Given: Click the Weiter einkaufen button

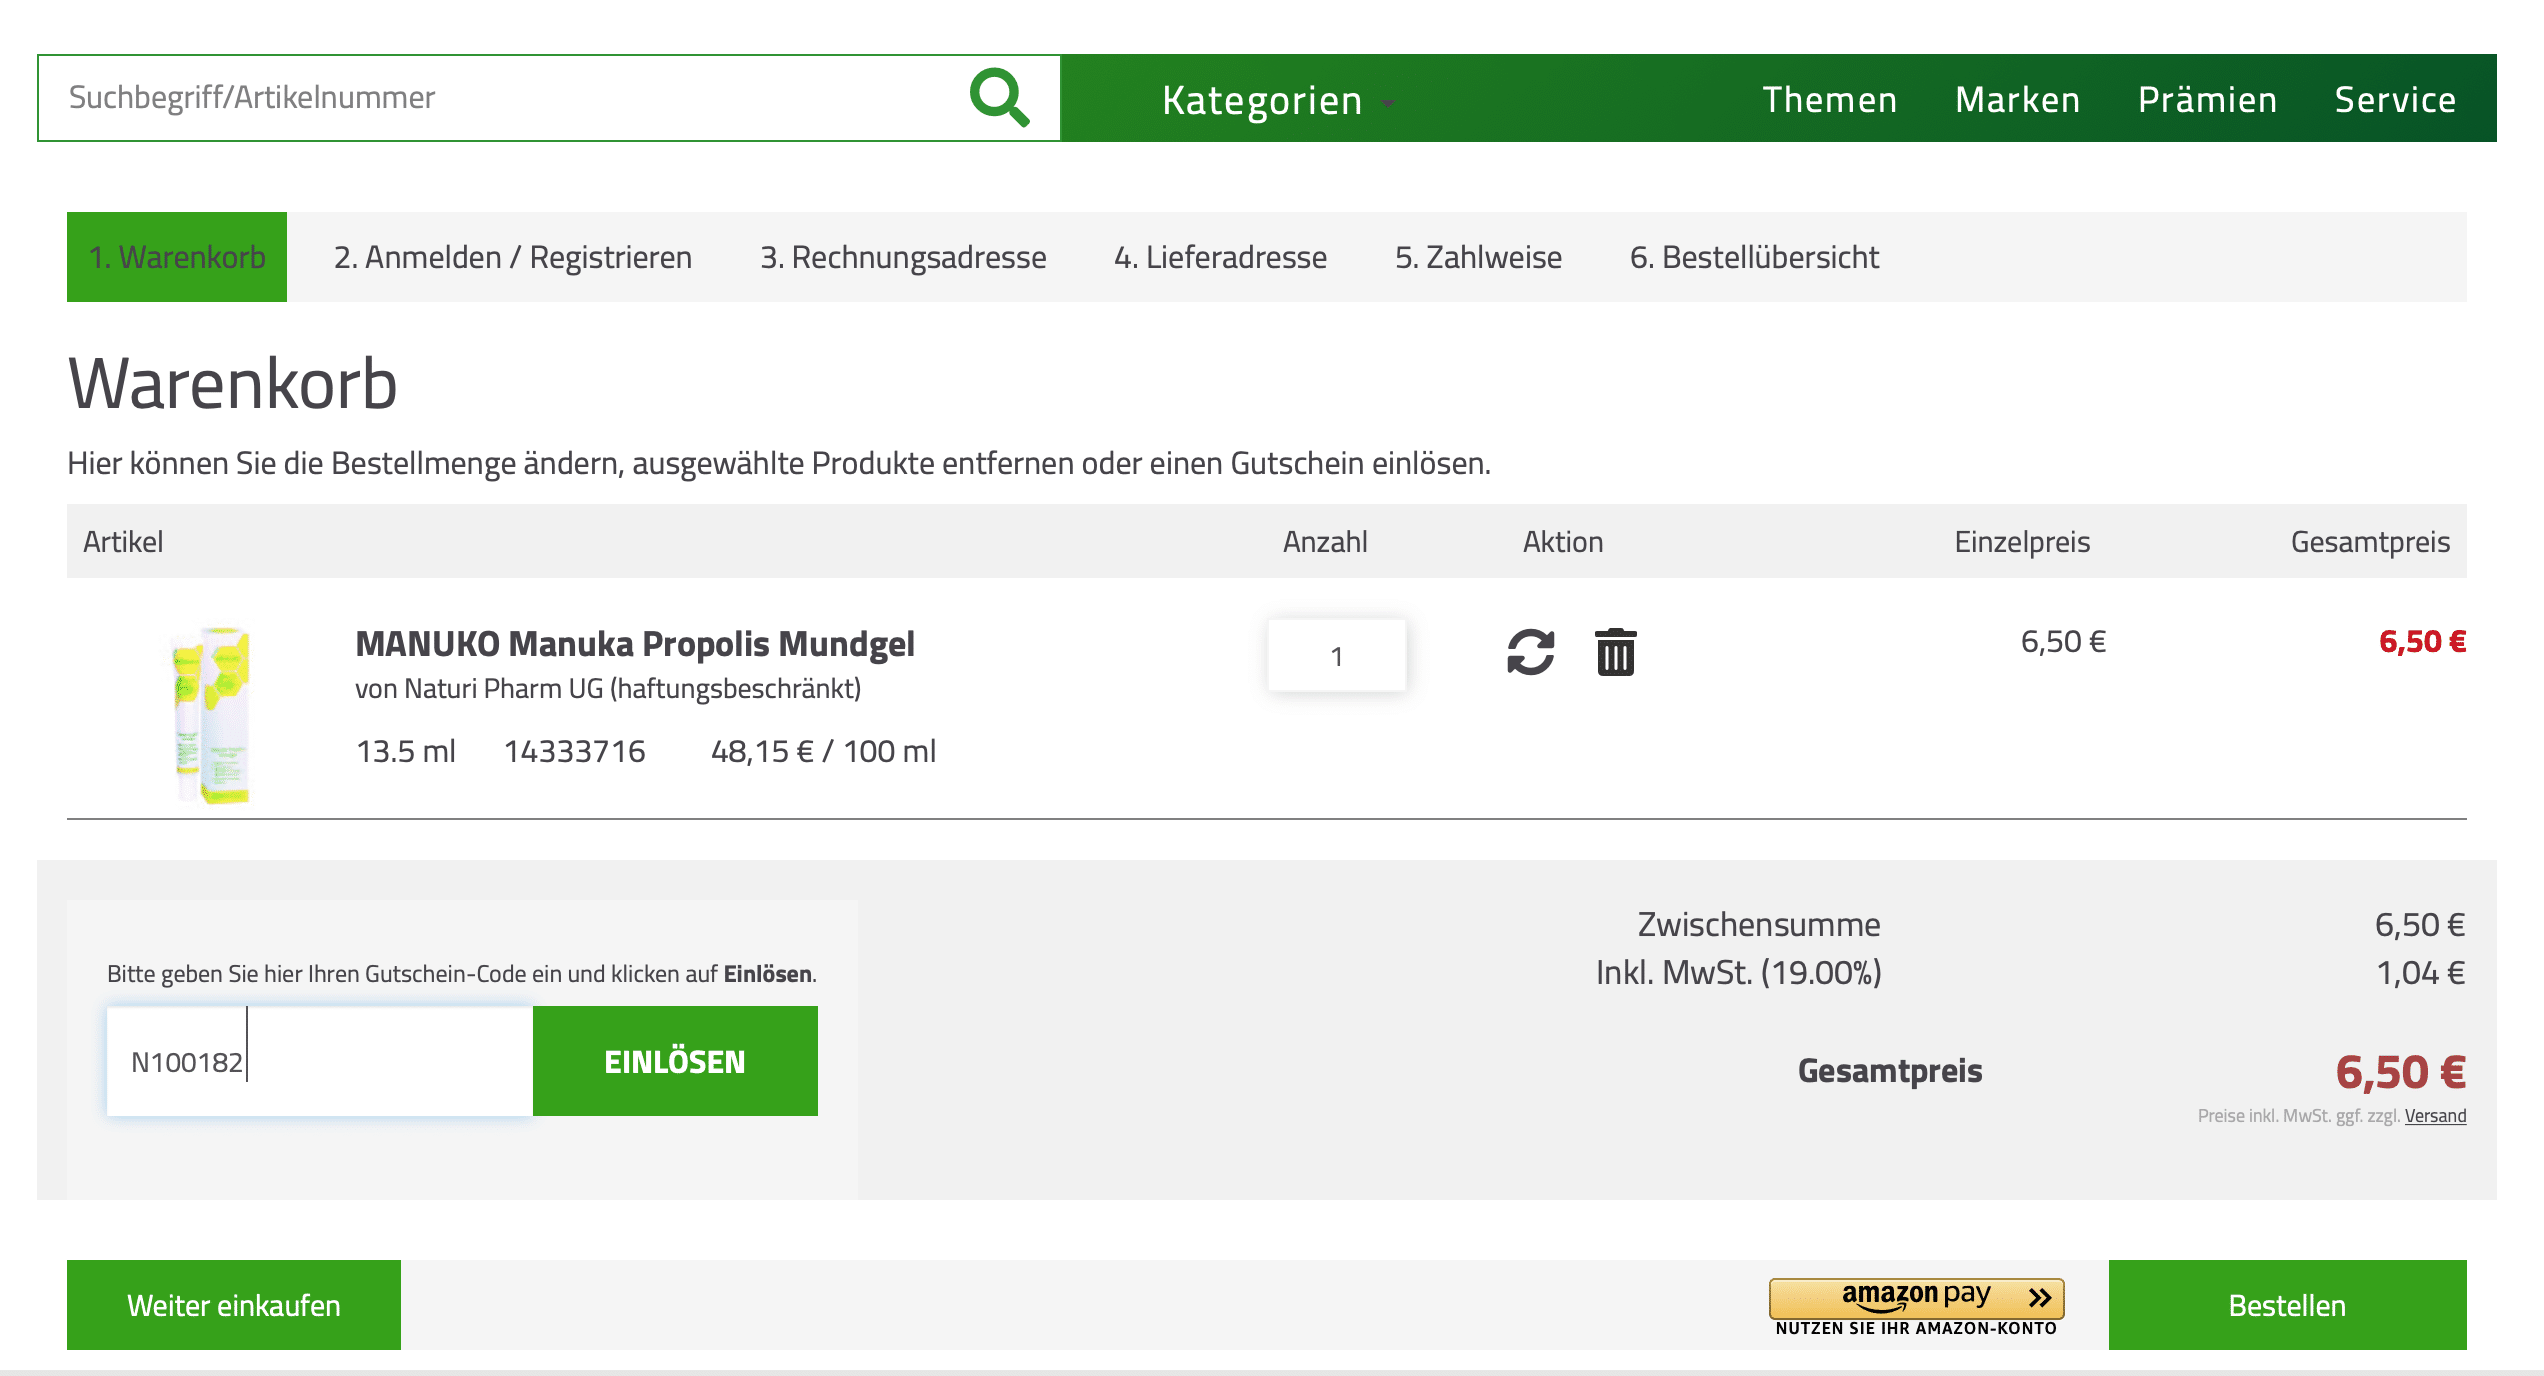Looking at the screenshot, I should (x=234, y=1305).
